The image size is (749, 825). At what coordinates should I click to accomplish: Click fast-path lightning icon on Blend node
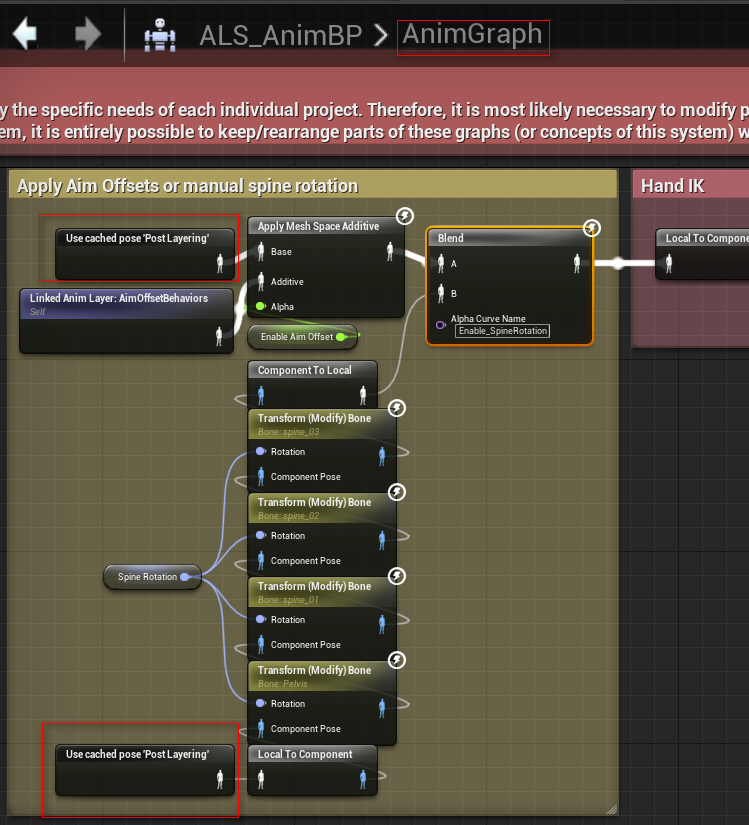coord(592,228)
